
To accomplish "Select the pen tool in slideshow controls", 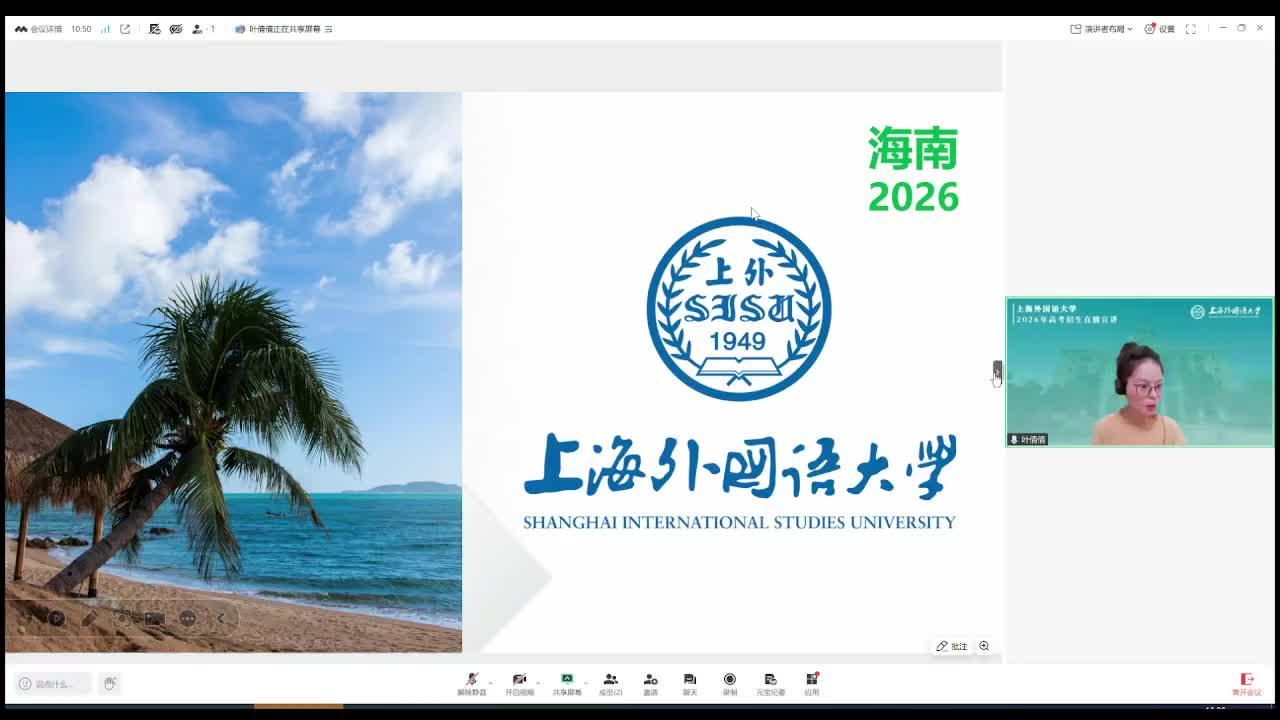I will 89,619.
